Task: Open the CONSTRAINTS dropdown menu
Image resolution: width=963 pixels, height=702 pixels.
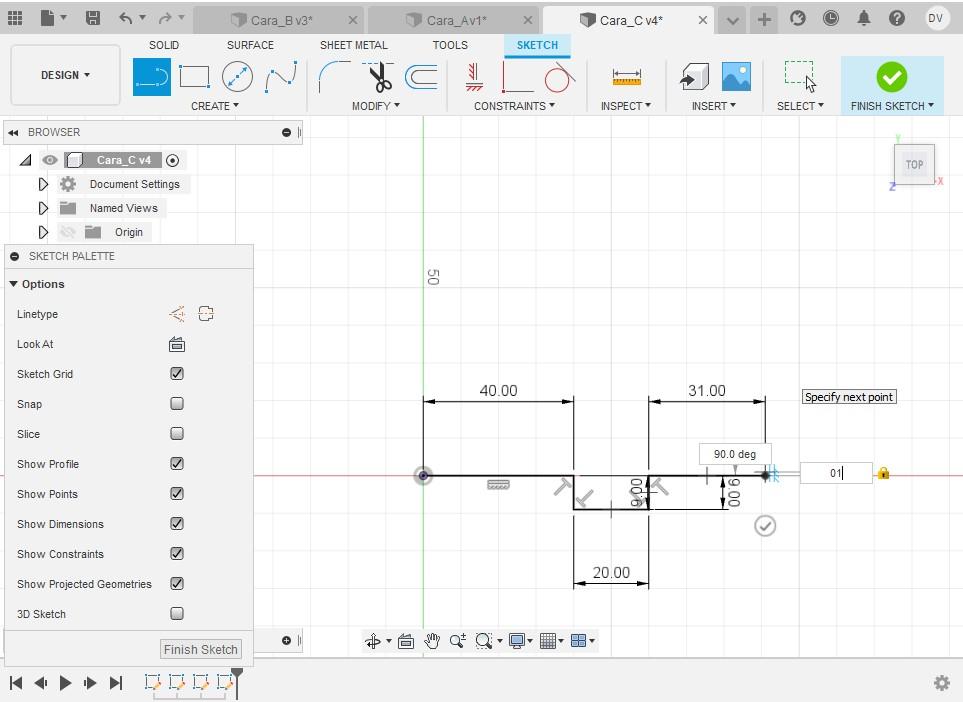Action: 514,106
